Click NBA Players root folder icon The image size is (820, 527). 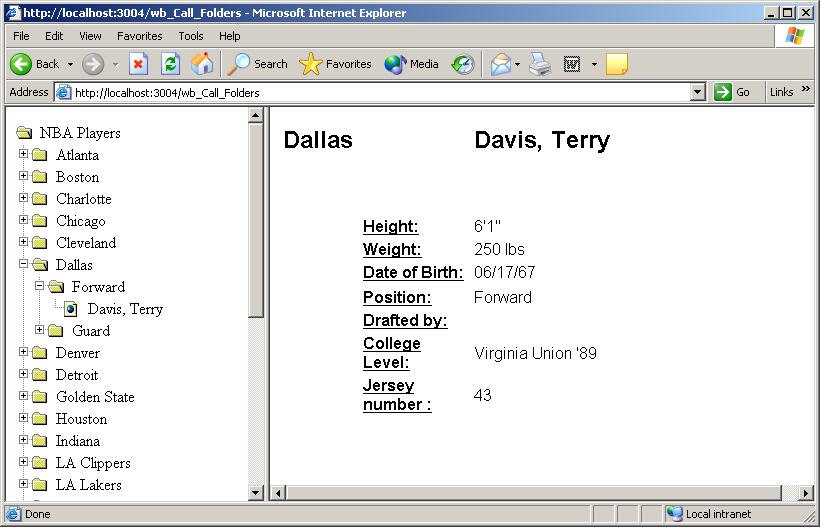point(24,133)
